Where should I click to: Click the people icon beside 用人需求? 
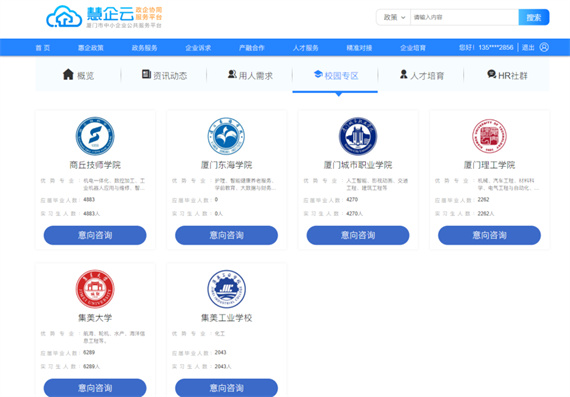coord(232,74)
